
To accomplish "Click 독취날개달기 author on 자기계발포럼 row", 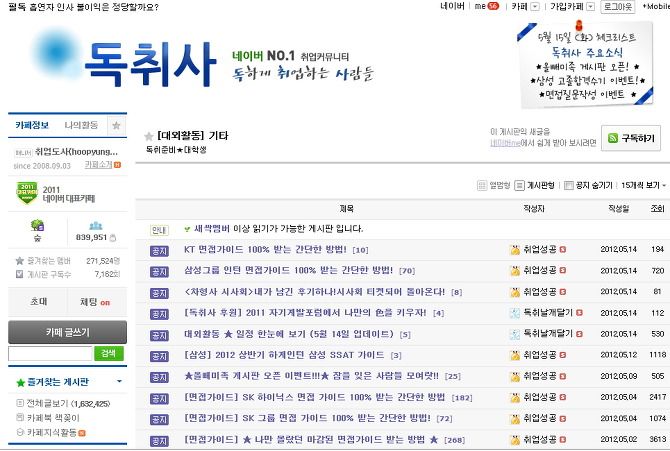I will coord(548,312).
